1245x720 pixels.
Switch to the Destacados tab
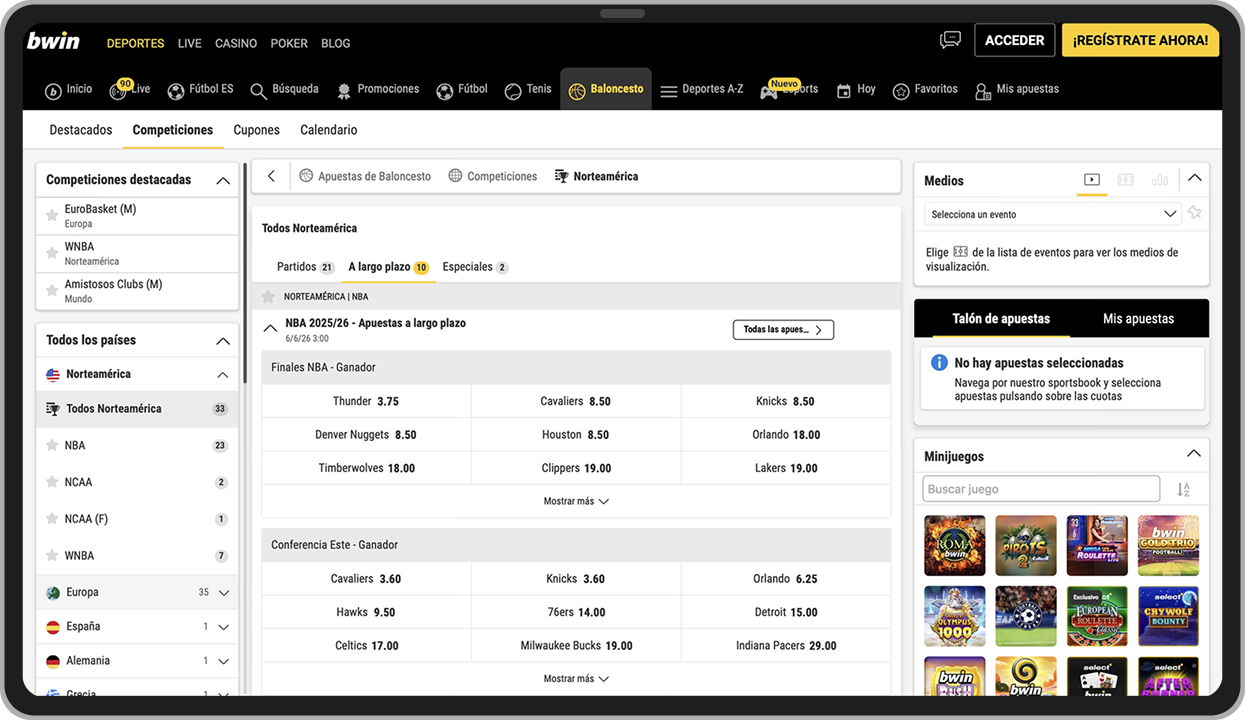(x=81, y=130)
